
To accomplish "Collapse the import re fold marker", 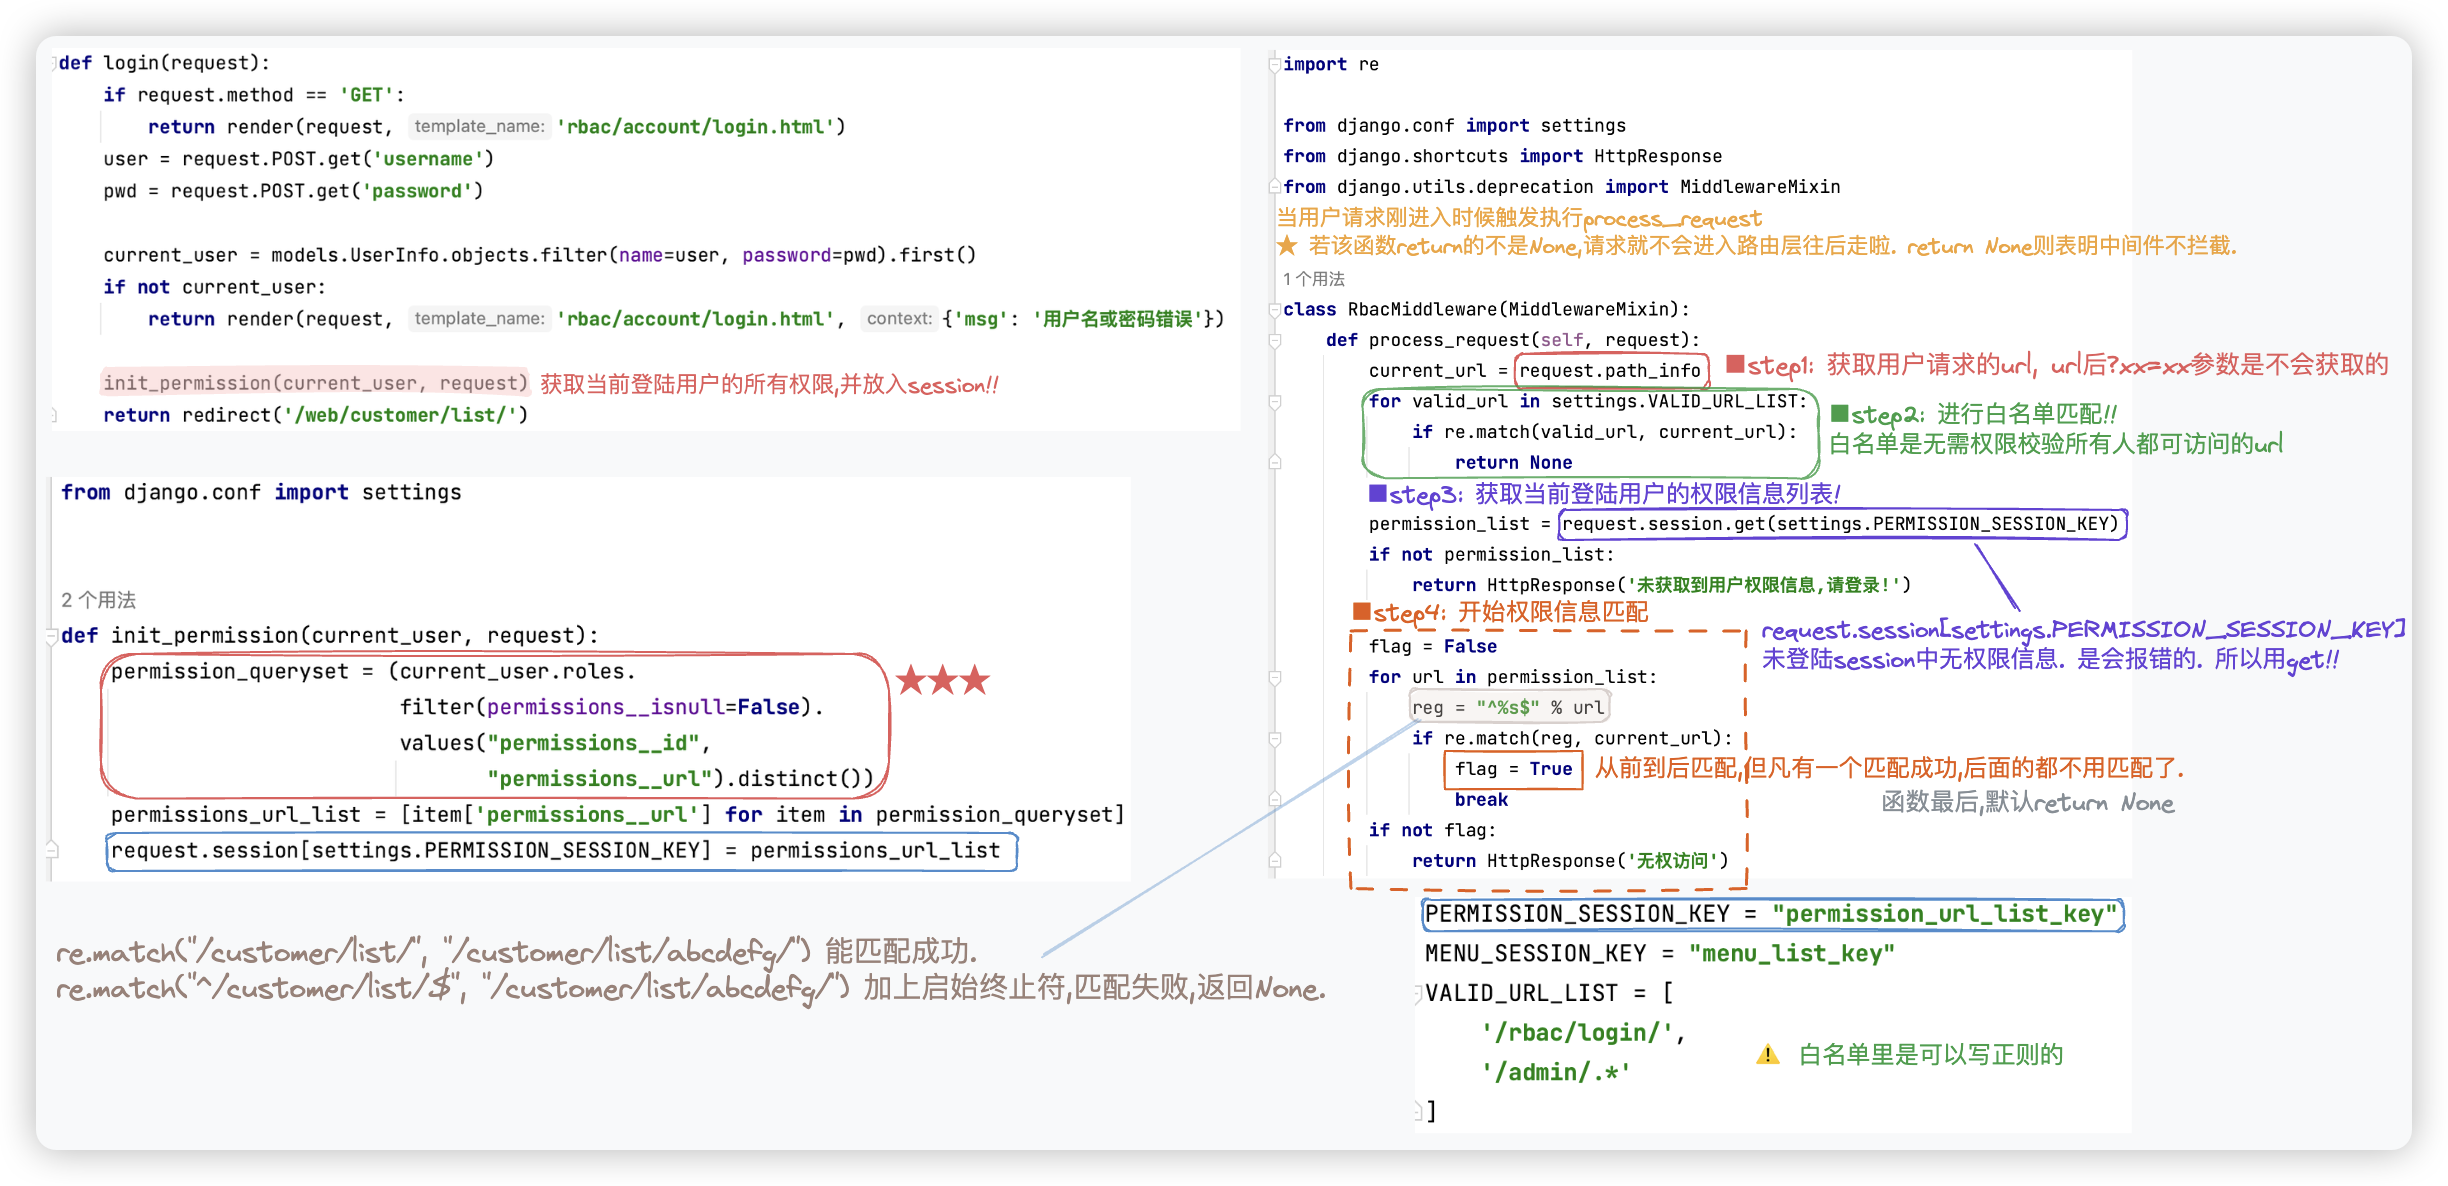I will 1275,65.
